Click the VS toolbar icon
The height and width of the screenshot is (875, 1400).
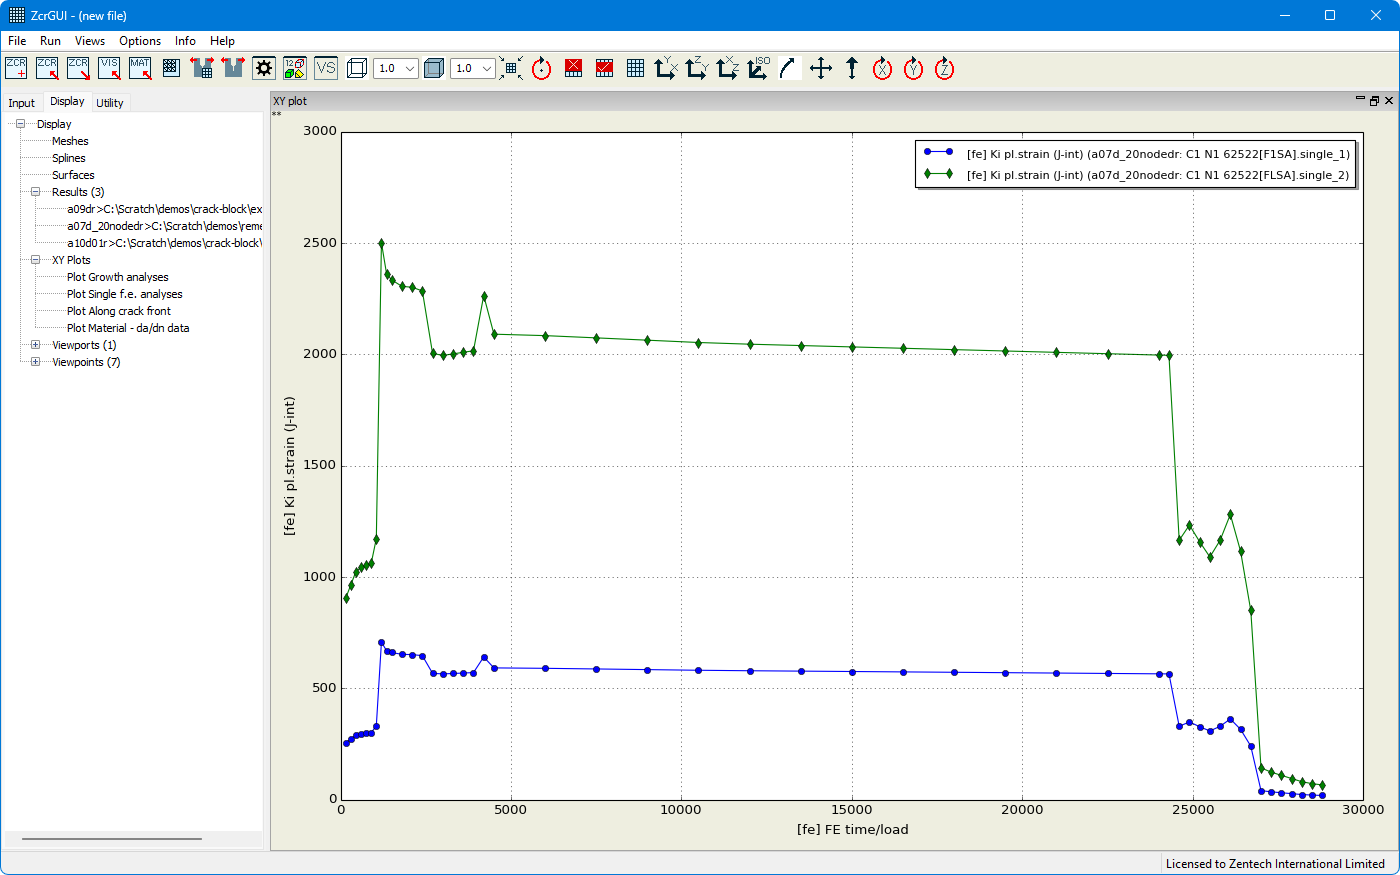coord(326,68)
